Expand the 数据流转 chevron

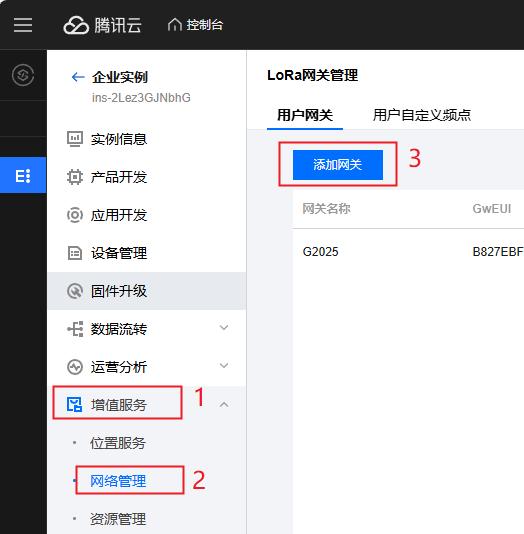point(224,328)
